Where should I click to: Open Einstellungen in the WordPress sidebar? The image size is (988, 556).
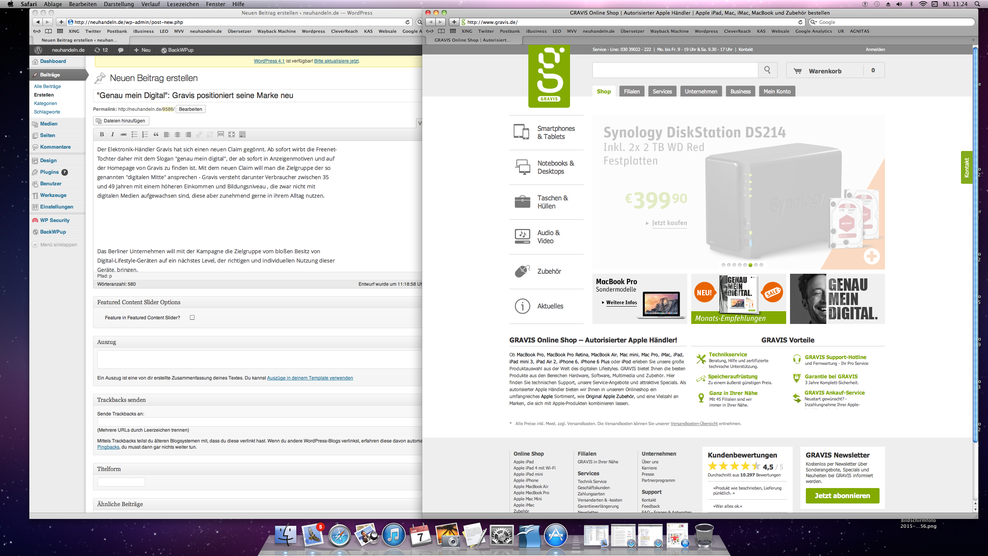click(x=57, y=207)
